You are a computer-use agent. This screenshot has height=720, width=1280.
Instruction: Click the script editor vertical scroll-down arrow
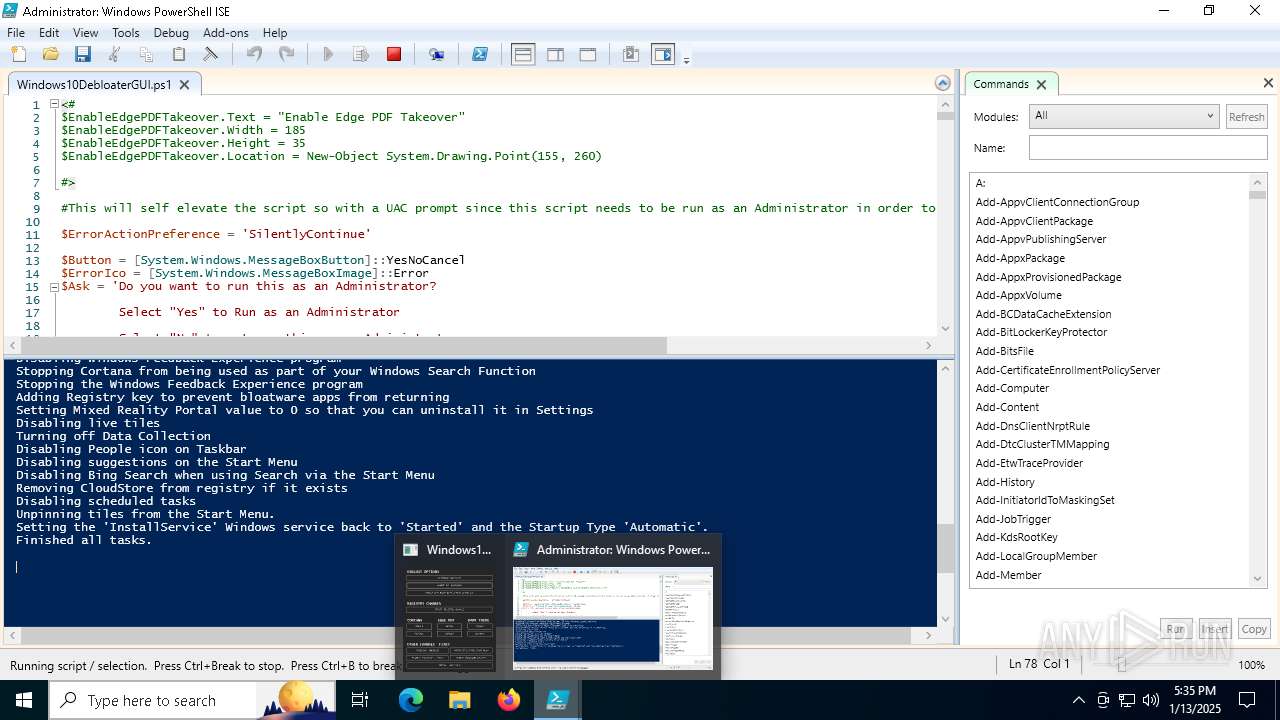pos(945,328)
